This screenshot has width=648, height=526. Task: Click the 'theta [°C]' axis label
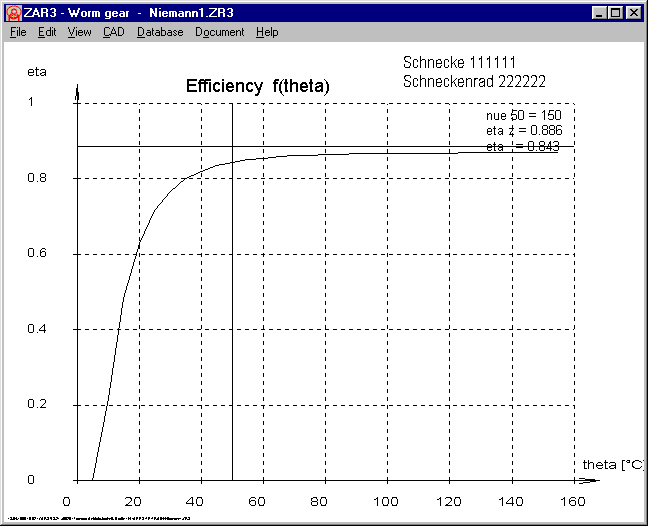(612, 465)
